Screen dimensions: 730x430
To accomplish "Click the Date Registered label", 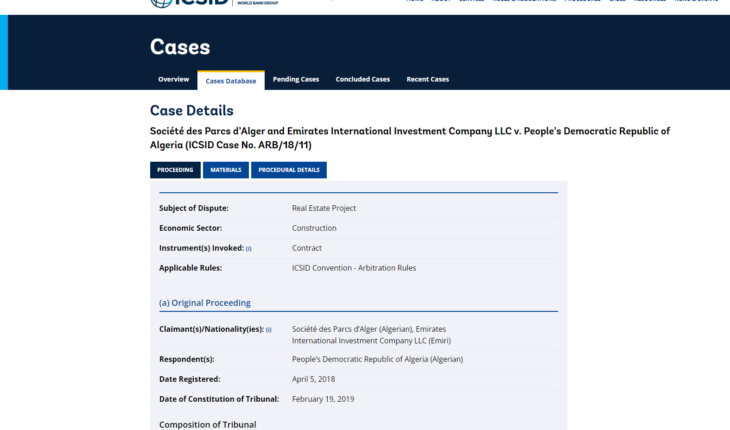I will tap(190, 379).
